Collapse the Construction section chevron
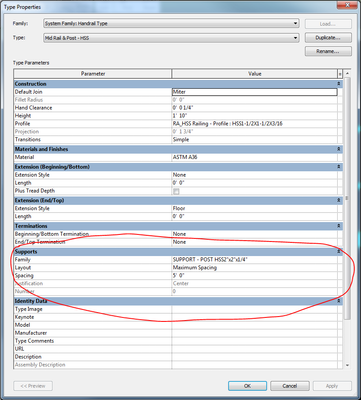Screen dimensions: 361x400 [x=339, y=84]
